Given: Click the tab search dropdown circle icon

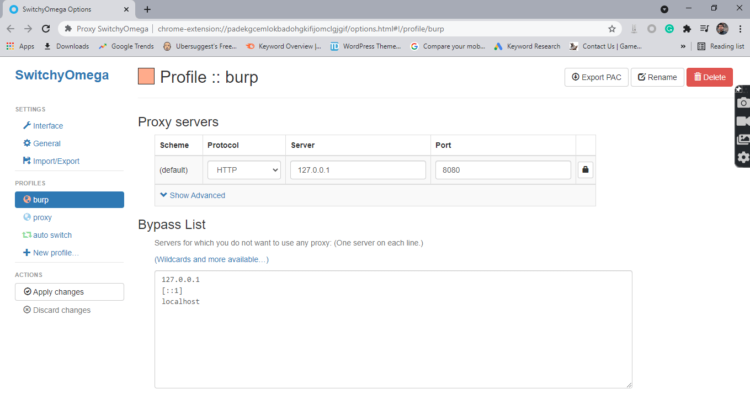Looking at the screenshot, I should 664,9.
